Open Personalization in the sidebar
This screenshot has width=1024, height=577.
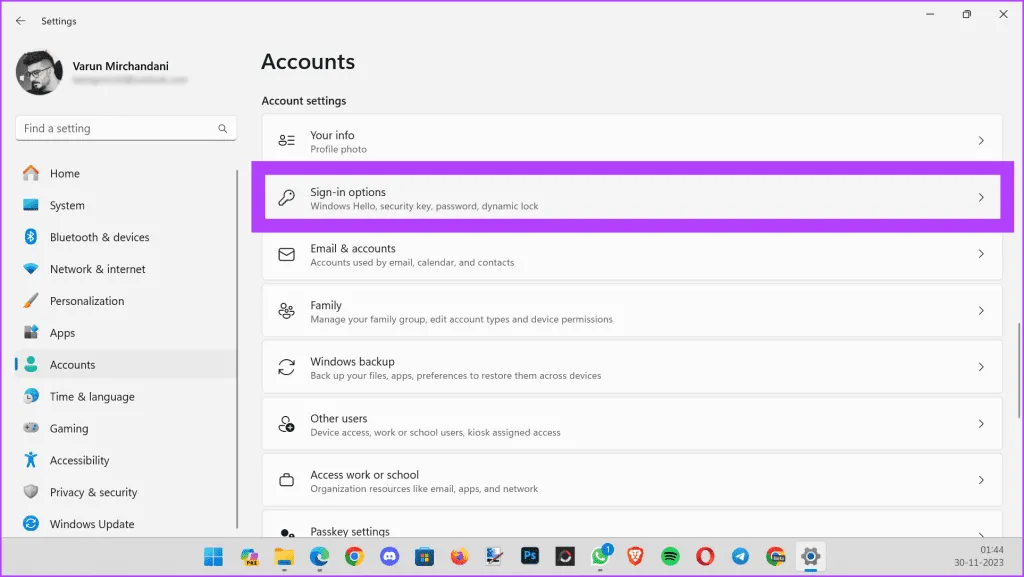(87, 301)
